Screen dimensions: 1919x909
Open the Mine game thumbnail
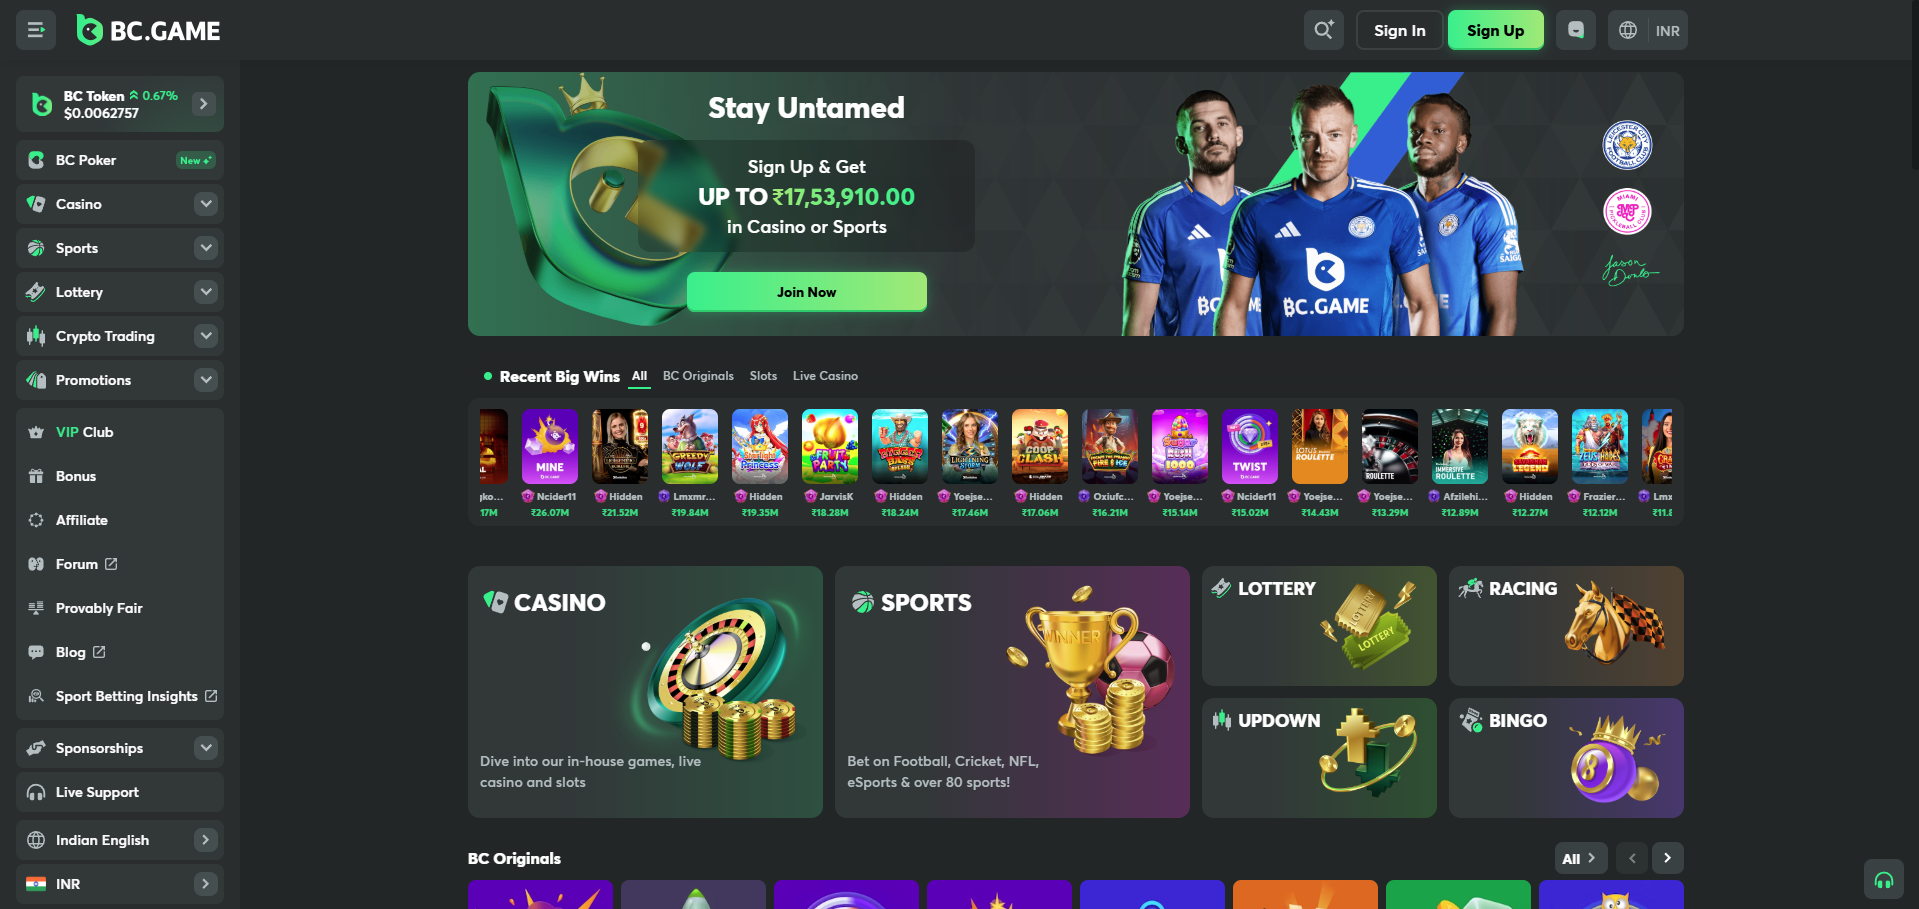550,447
